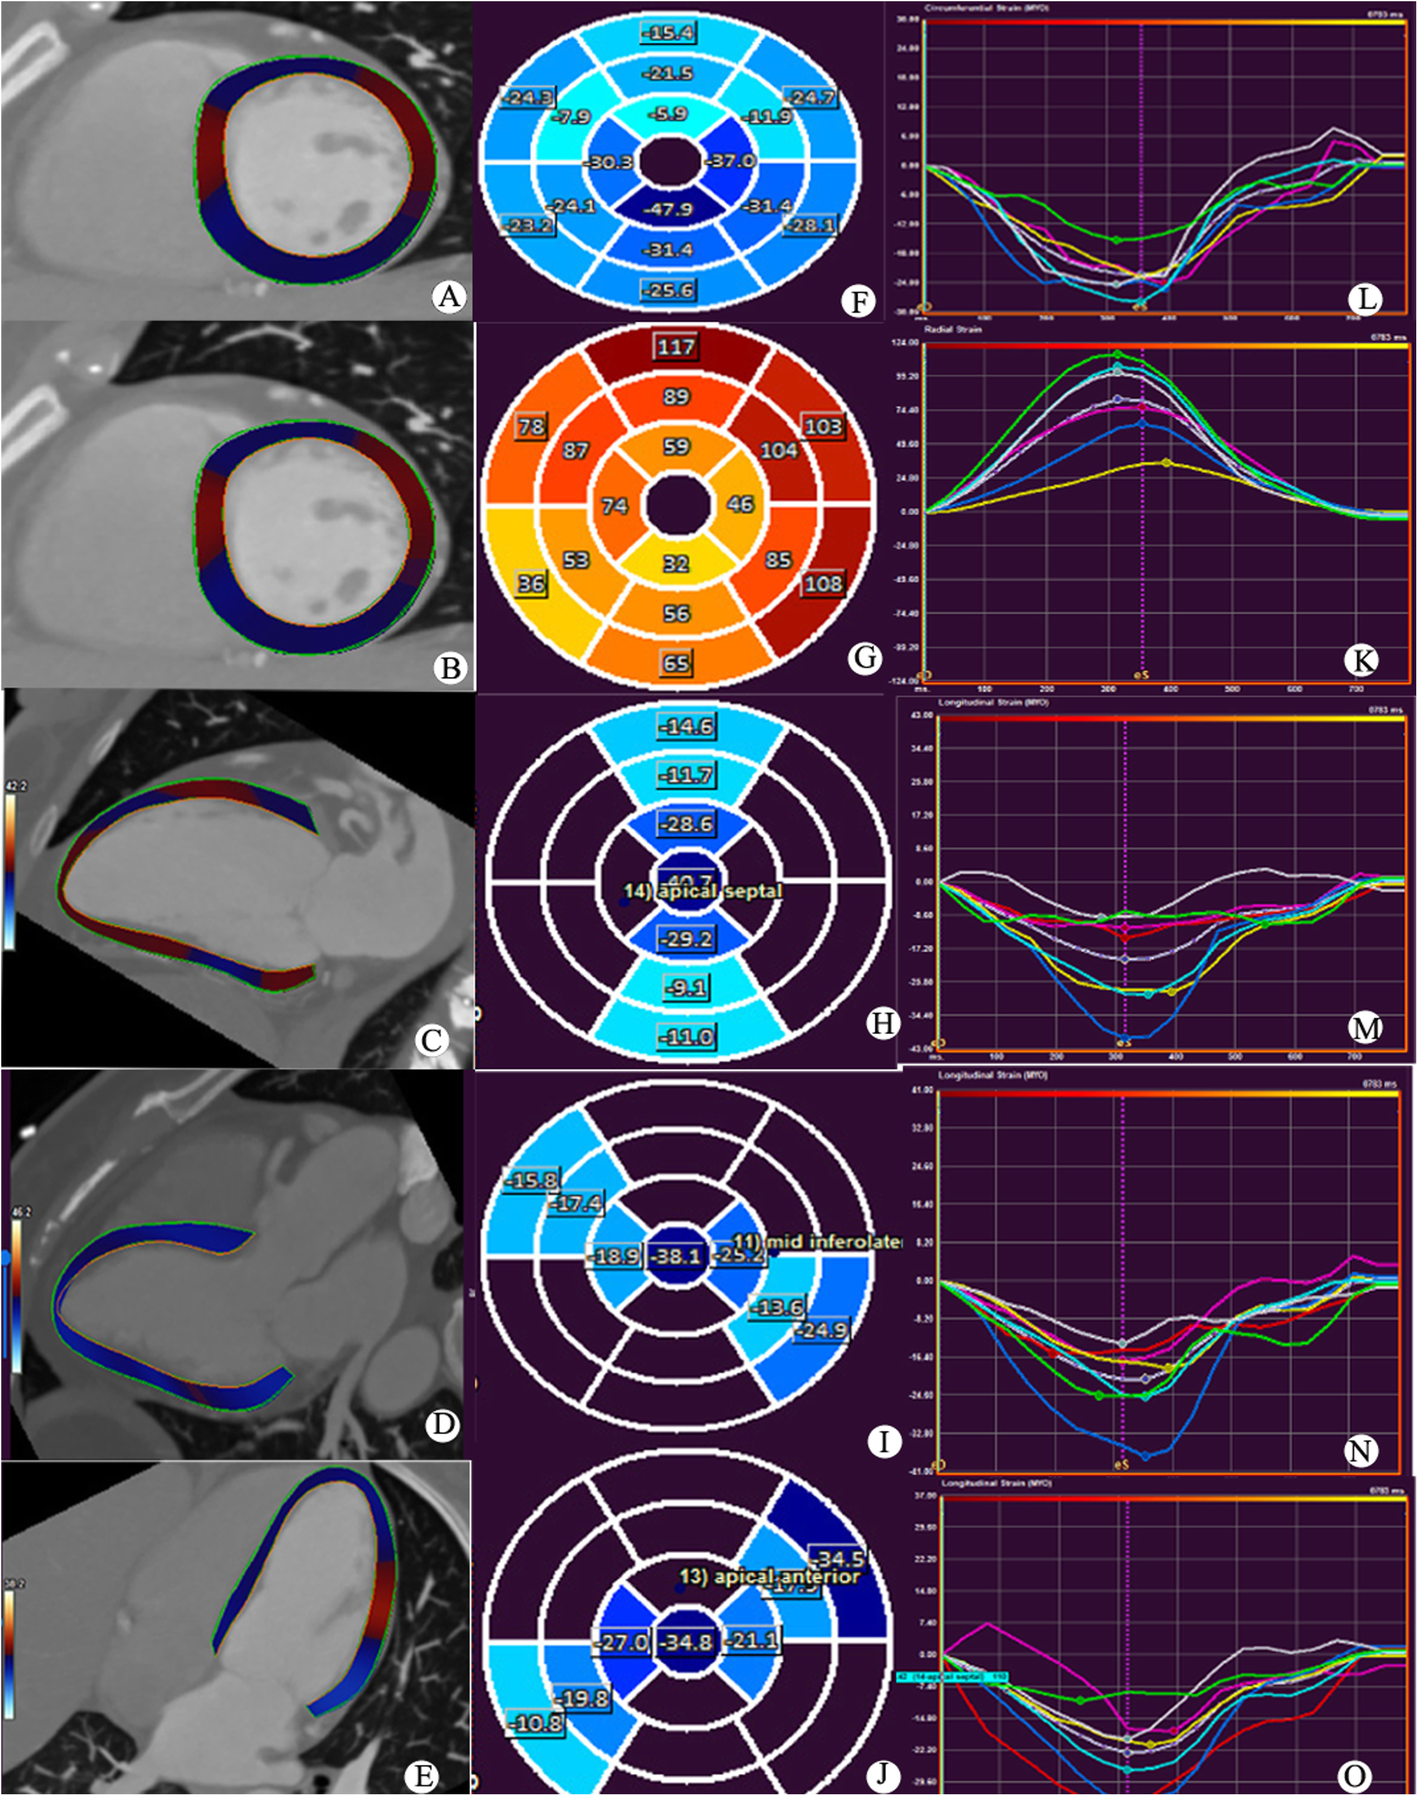
Task: Select the -11.7 longitudinal segment
Action: [686, 775]
